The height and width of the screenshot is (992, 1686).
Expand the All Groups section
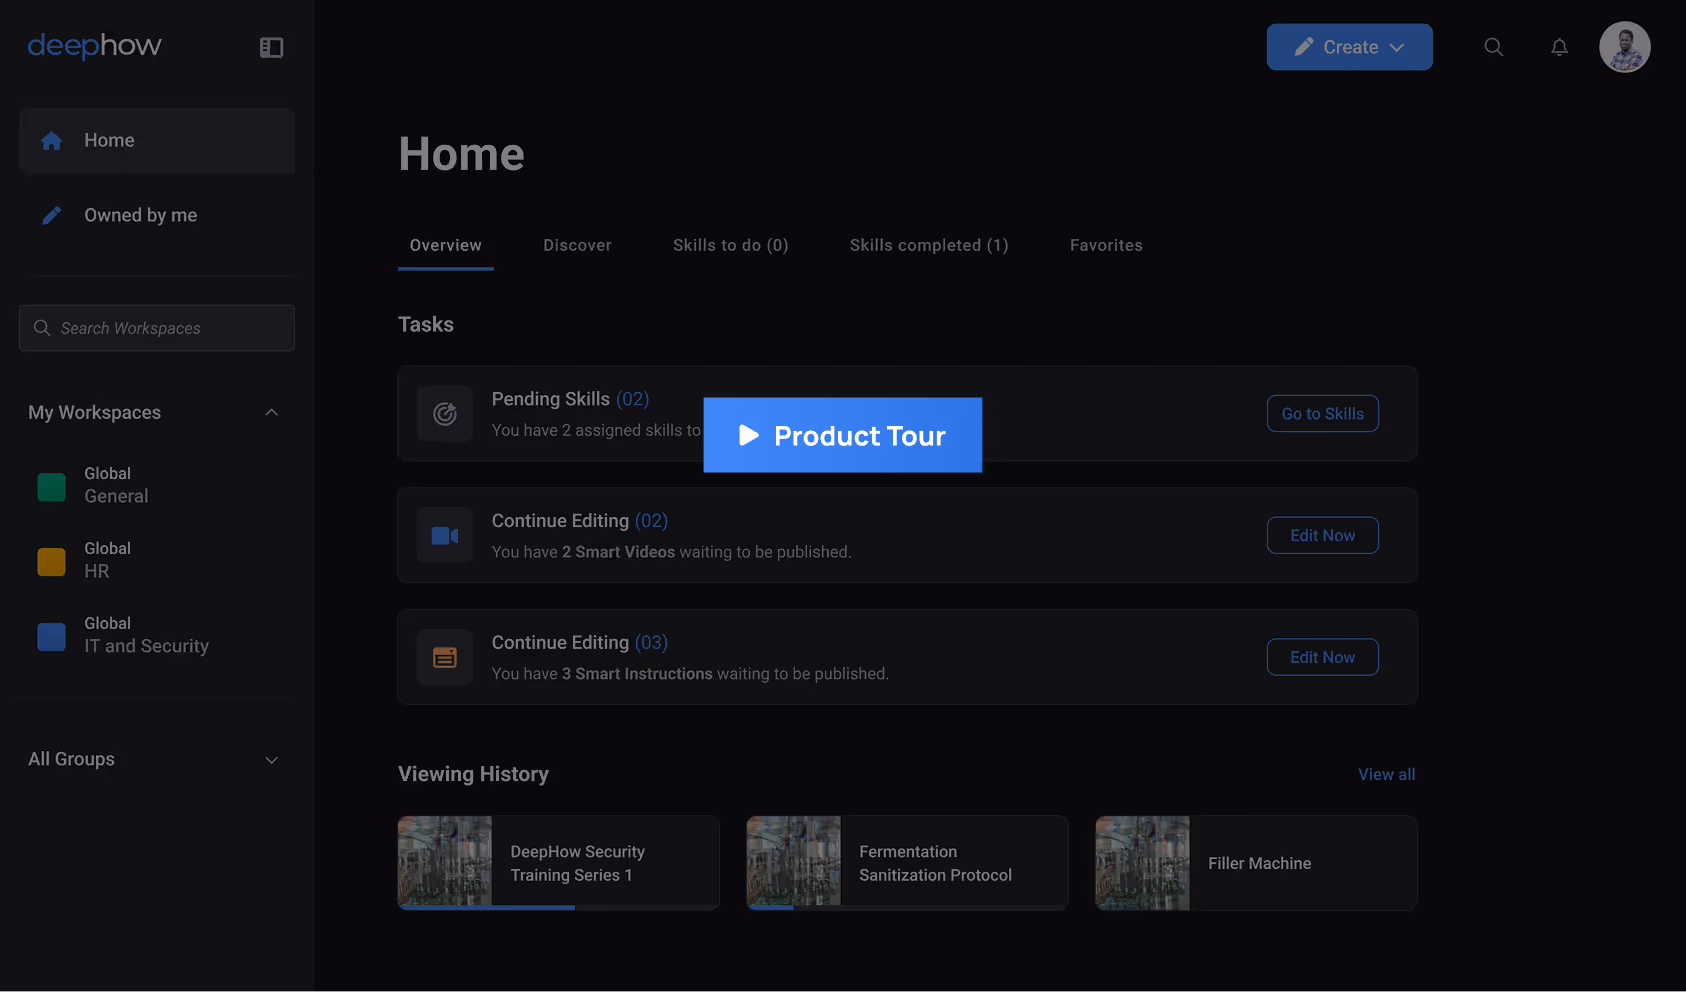271,760
